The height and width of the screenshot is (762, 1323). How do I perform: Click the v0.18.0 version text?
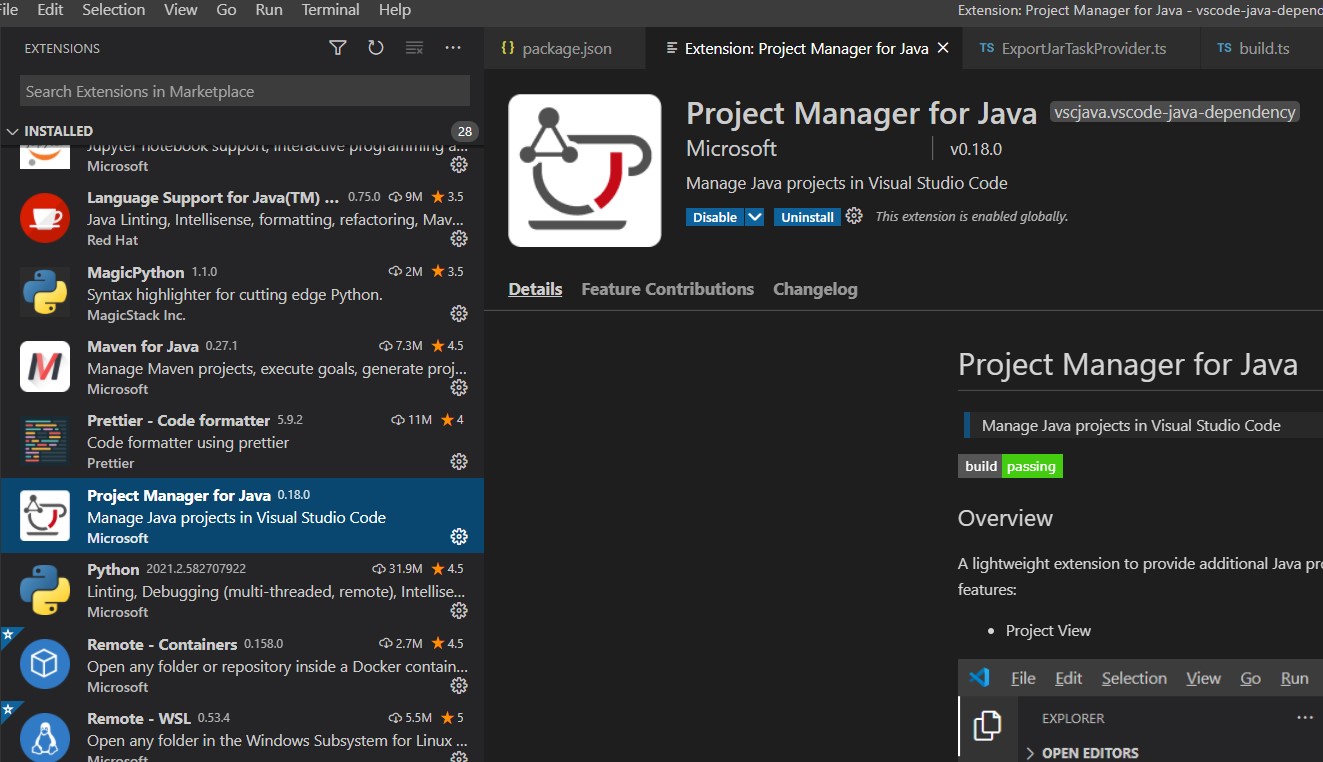(x=976, y=149)
